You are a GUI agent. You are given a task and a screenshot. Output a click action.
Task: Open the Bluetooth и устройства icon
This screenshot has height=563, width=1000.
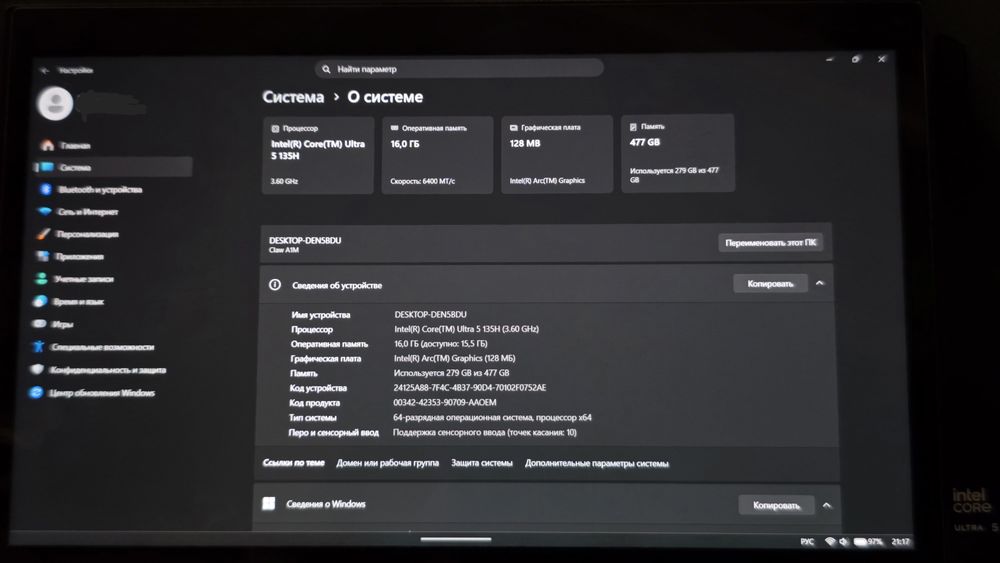[x=45, y=189]
